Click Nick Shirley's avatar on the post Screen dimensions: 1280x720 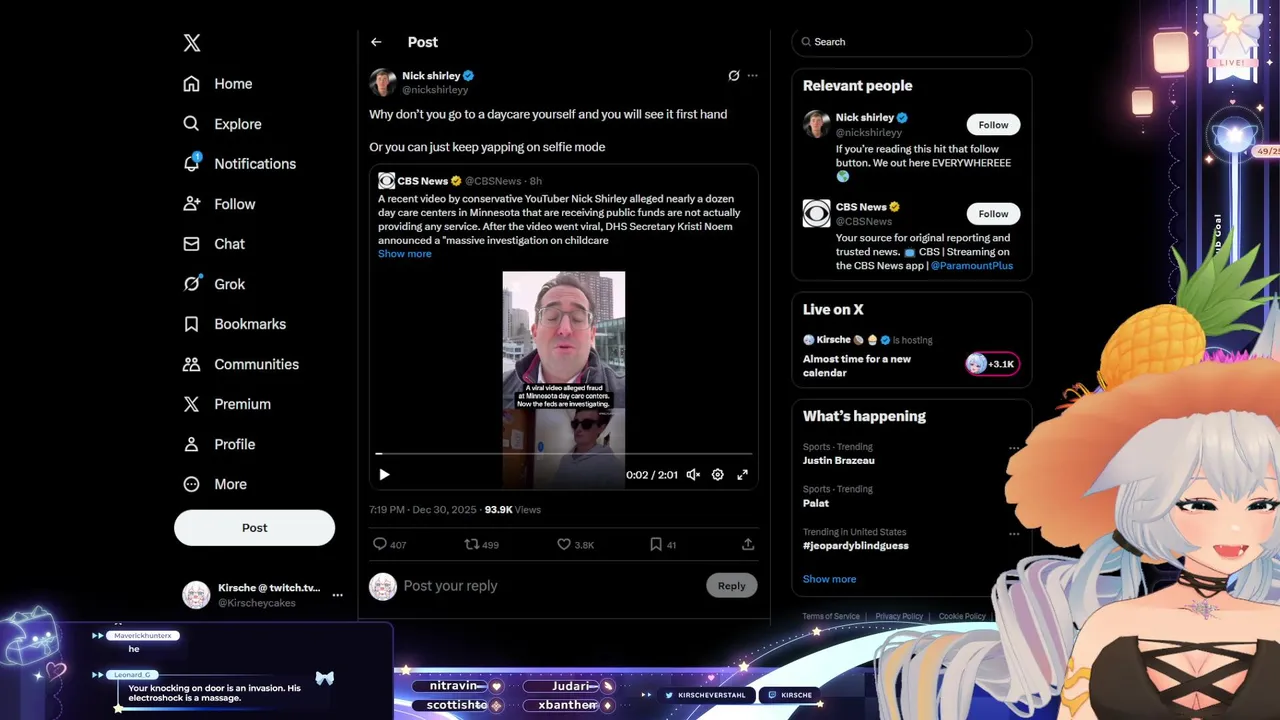click(382, 82)
